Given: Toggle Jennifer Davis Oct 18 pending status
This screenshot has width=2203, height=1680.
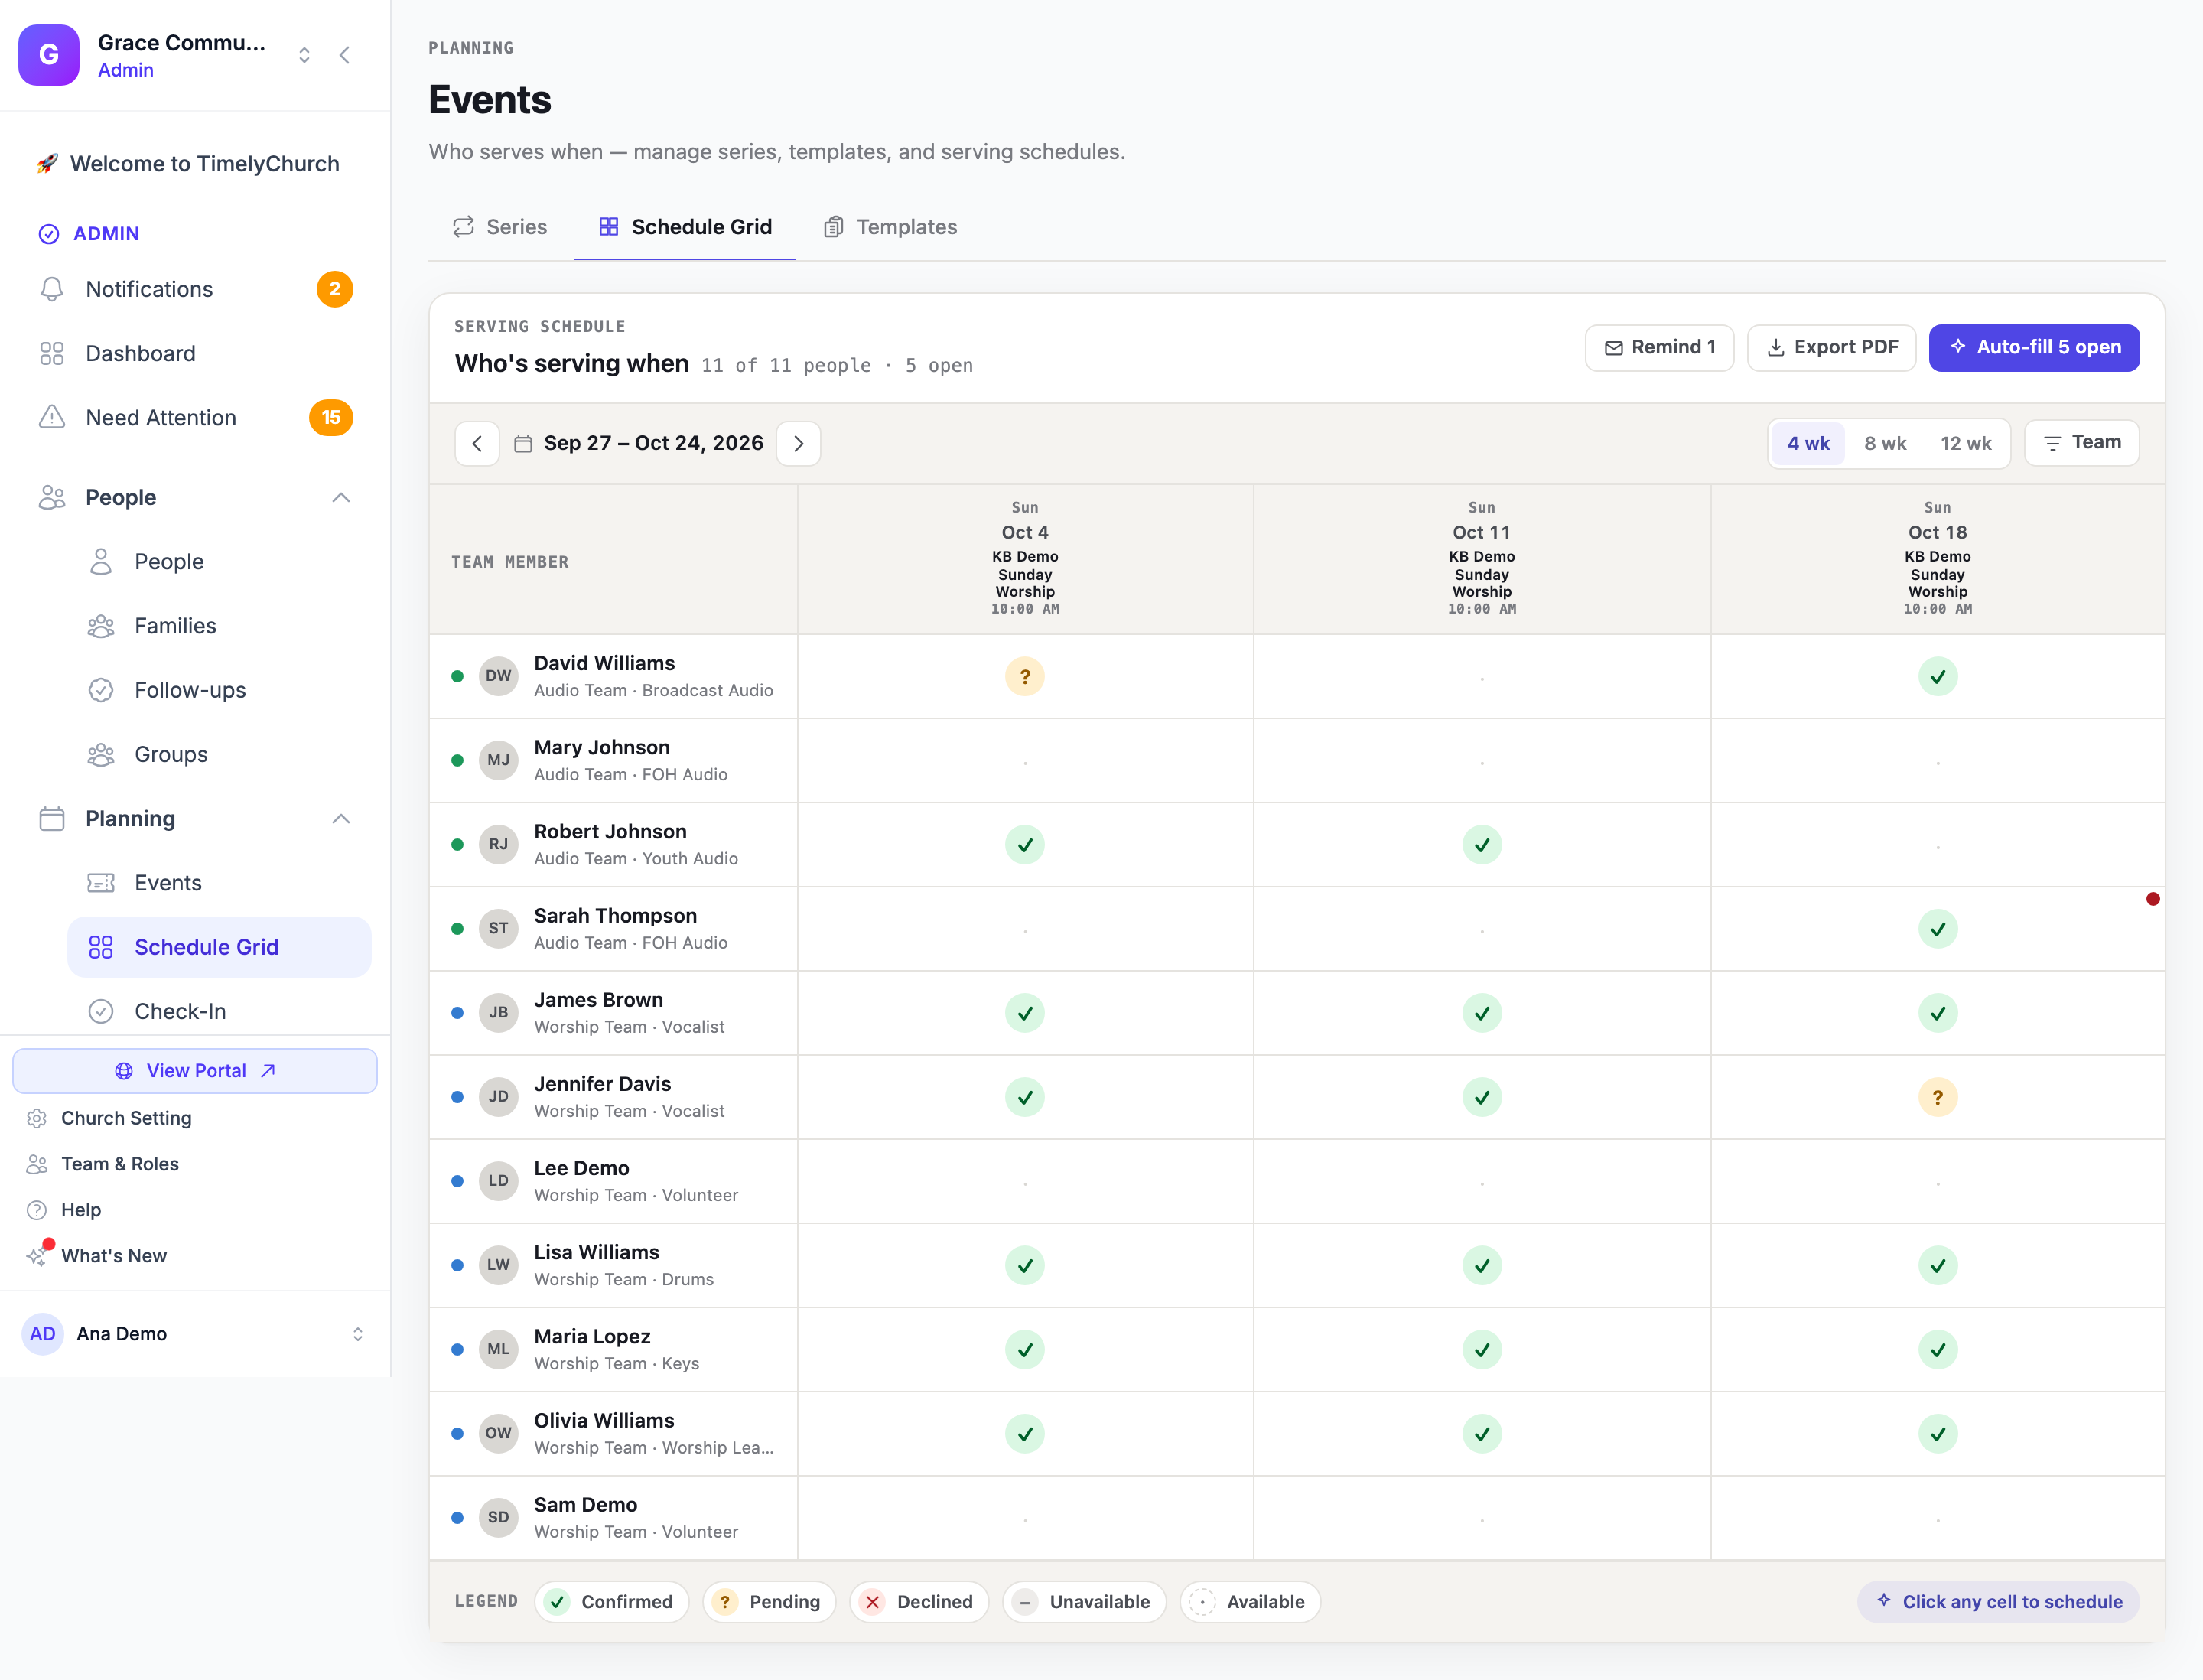Looking at the screenshot, I should [1937, 1097].
